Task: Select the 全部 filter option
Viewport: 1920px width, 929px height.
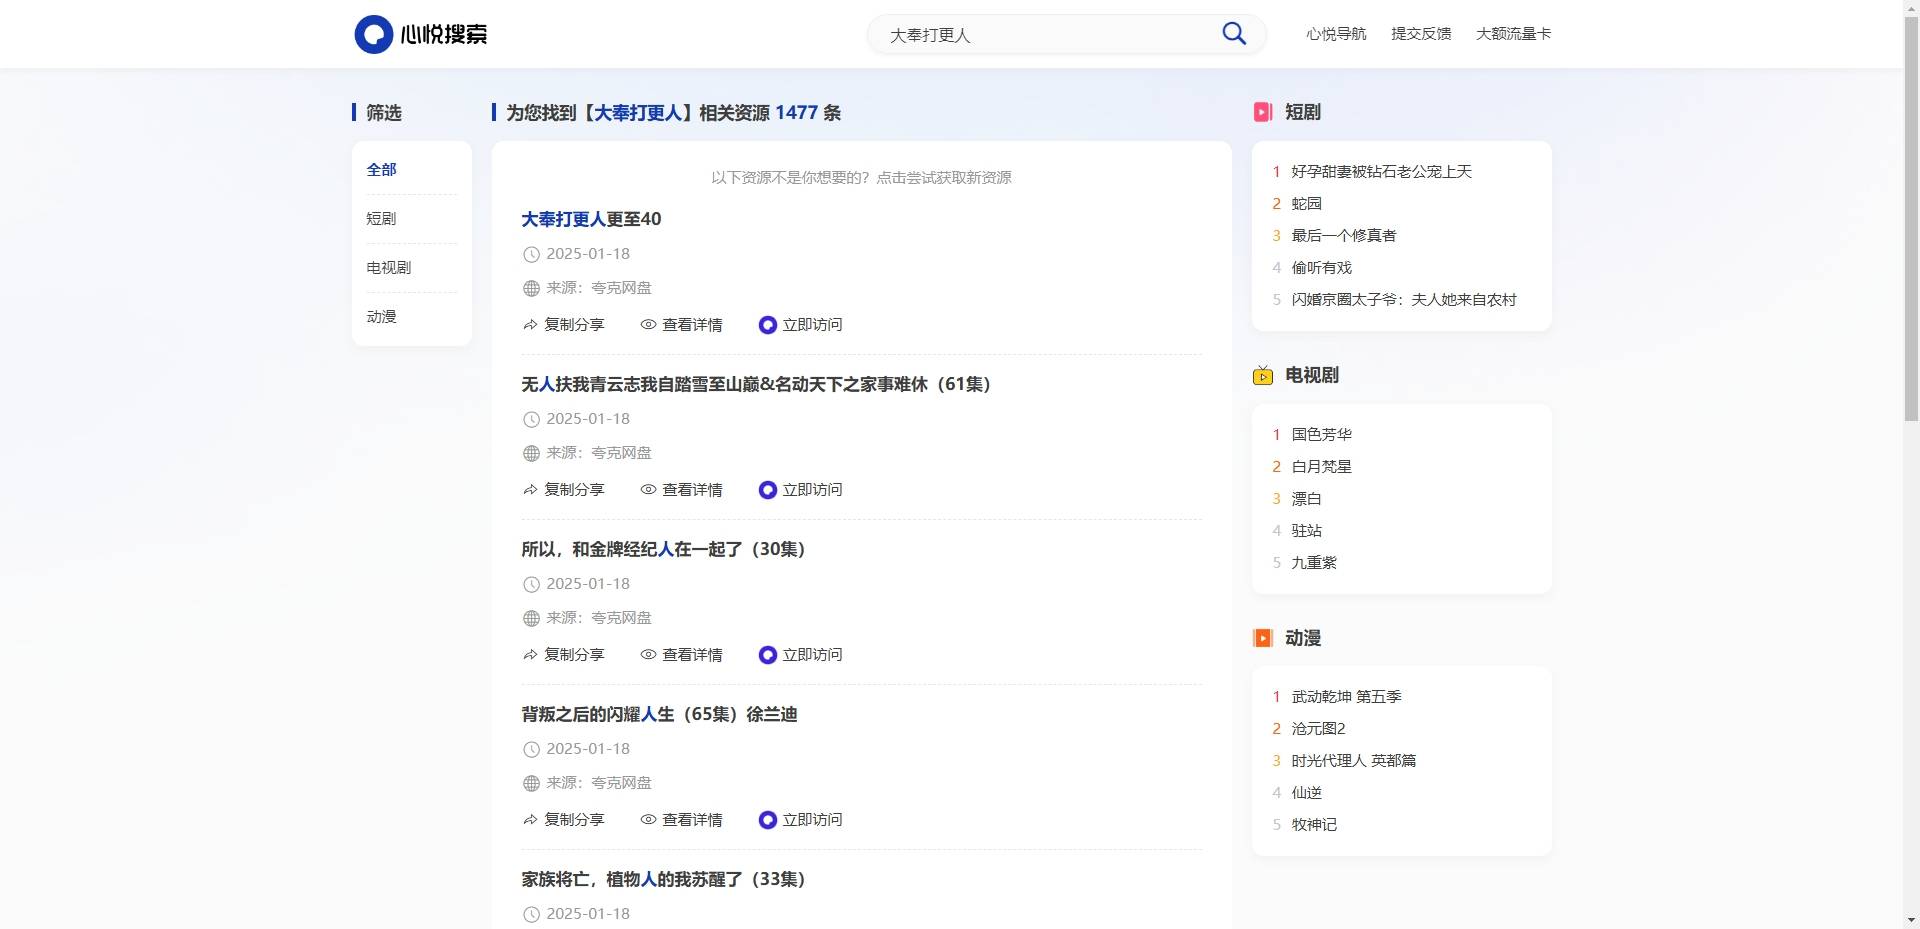Action: (x=381, y=170)
